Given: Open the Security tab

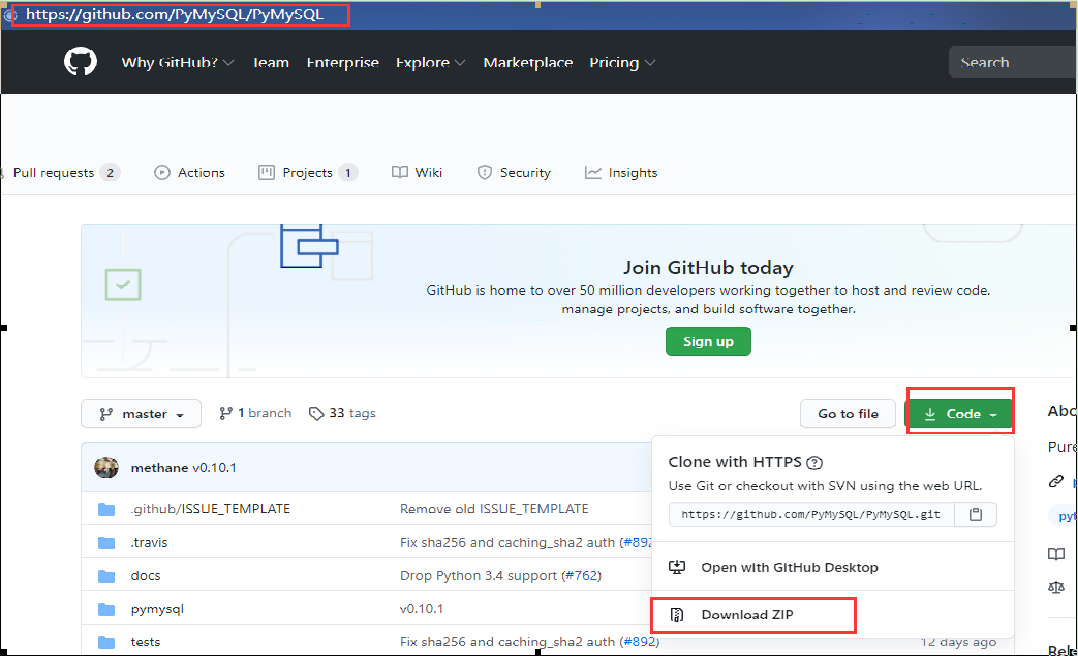Looking at the screenshot, I should point(514,173).
